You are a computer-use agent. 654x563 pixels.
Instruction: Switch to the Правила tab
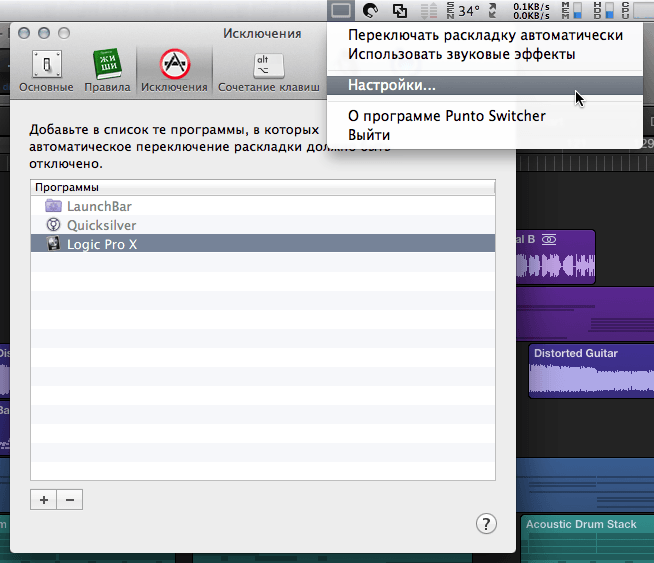click(x=107, y=71)
